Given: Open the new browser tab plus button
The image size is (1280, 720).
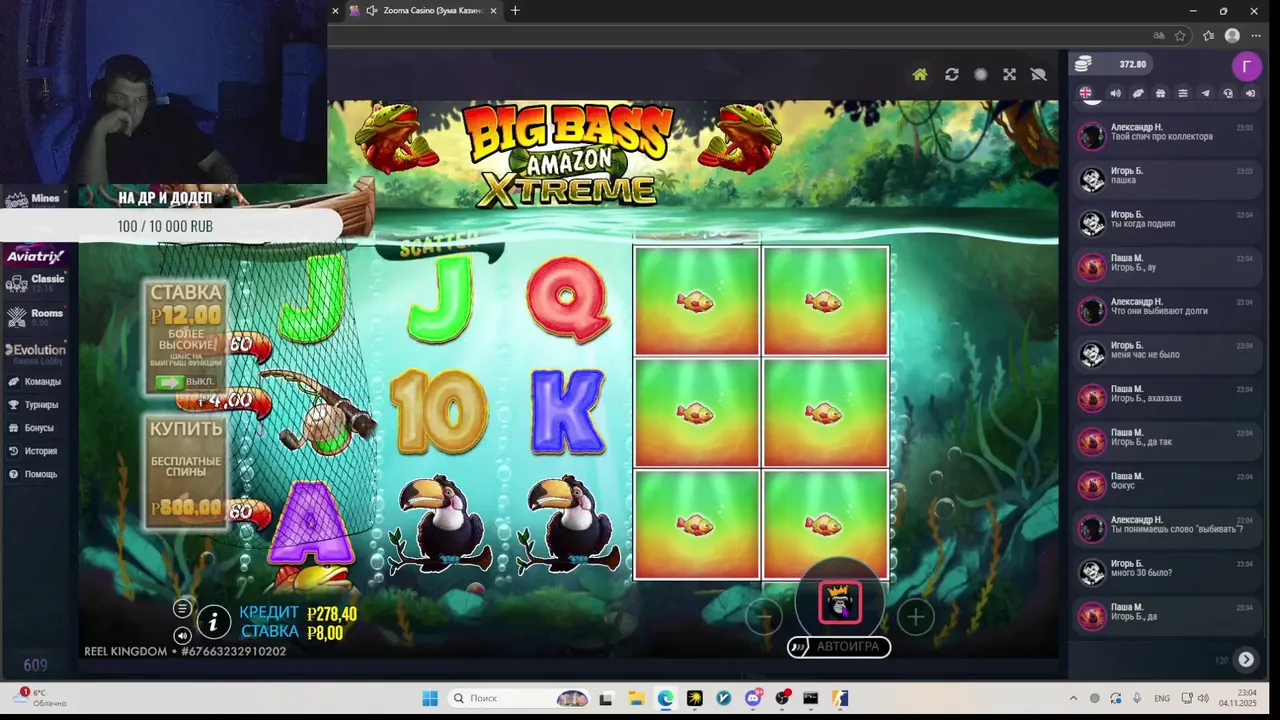Looking at the screenshot, I should pyautogui.click(x=515, y=11).
